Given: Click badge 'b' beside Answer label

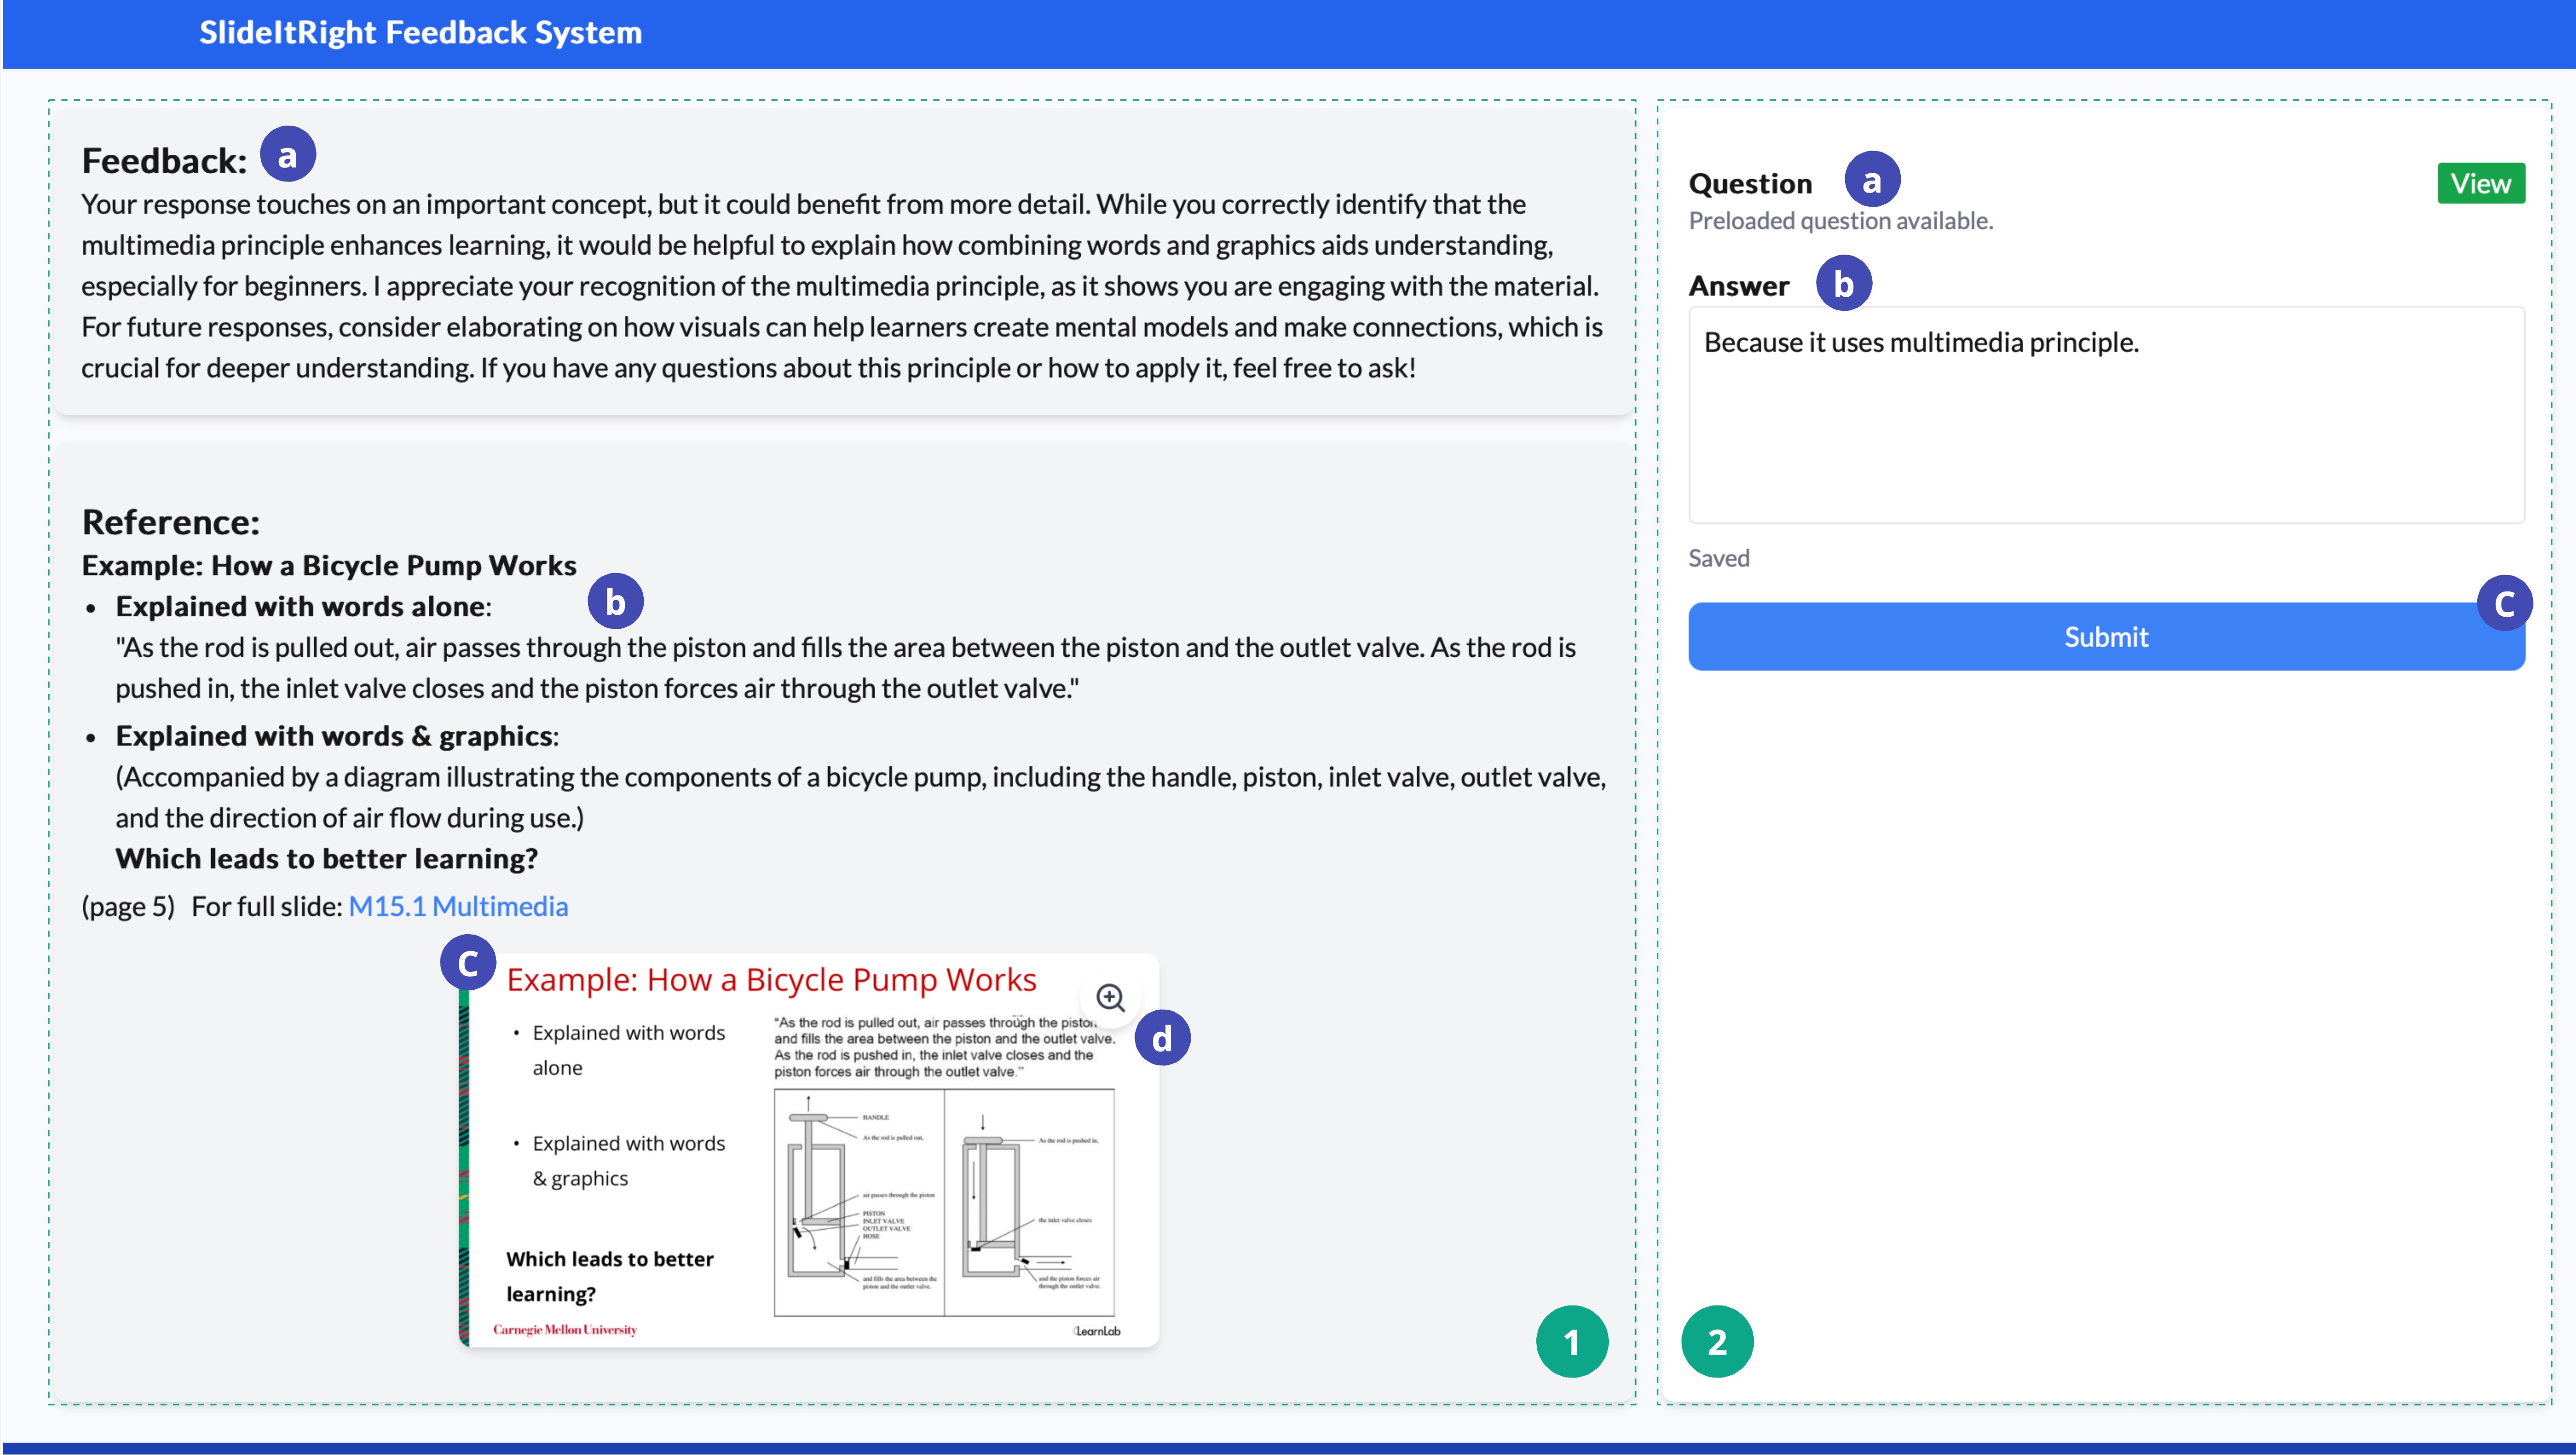Looking at the screenshot, I should tap(1843, 283).
